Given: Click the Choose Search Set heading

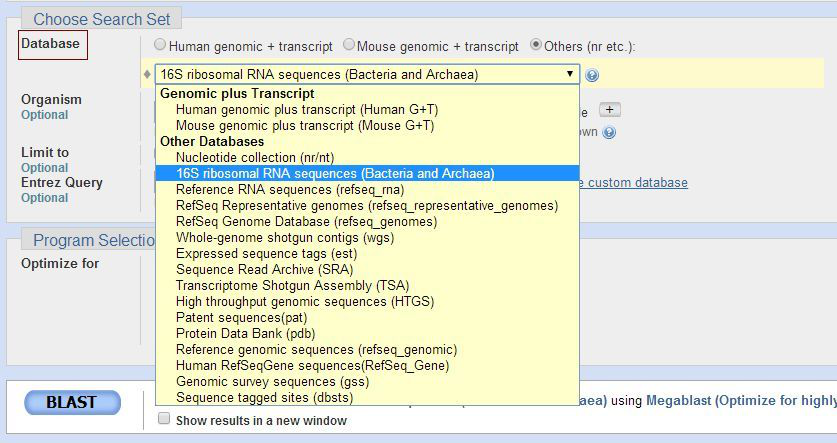Looking at the screenshot, I should pos(101,19).
